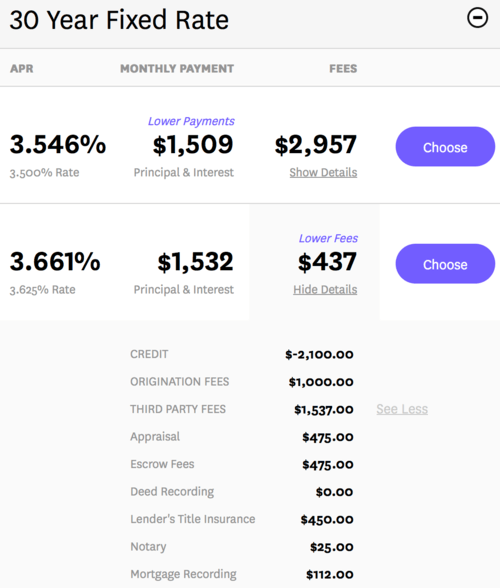The image size is (500, 588).
Task: Click the Fees column header
Action: pyautogui.click(x=343, y=69)
